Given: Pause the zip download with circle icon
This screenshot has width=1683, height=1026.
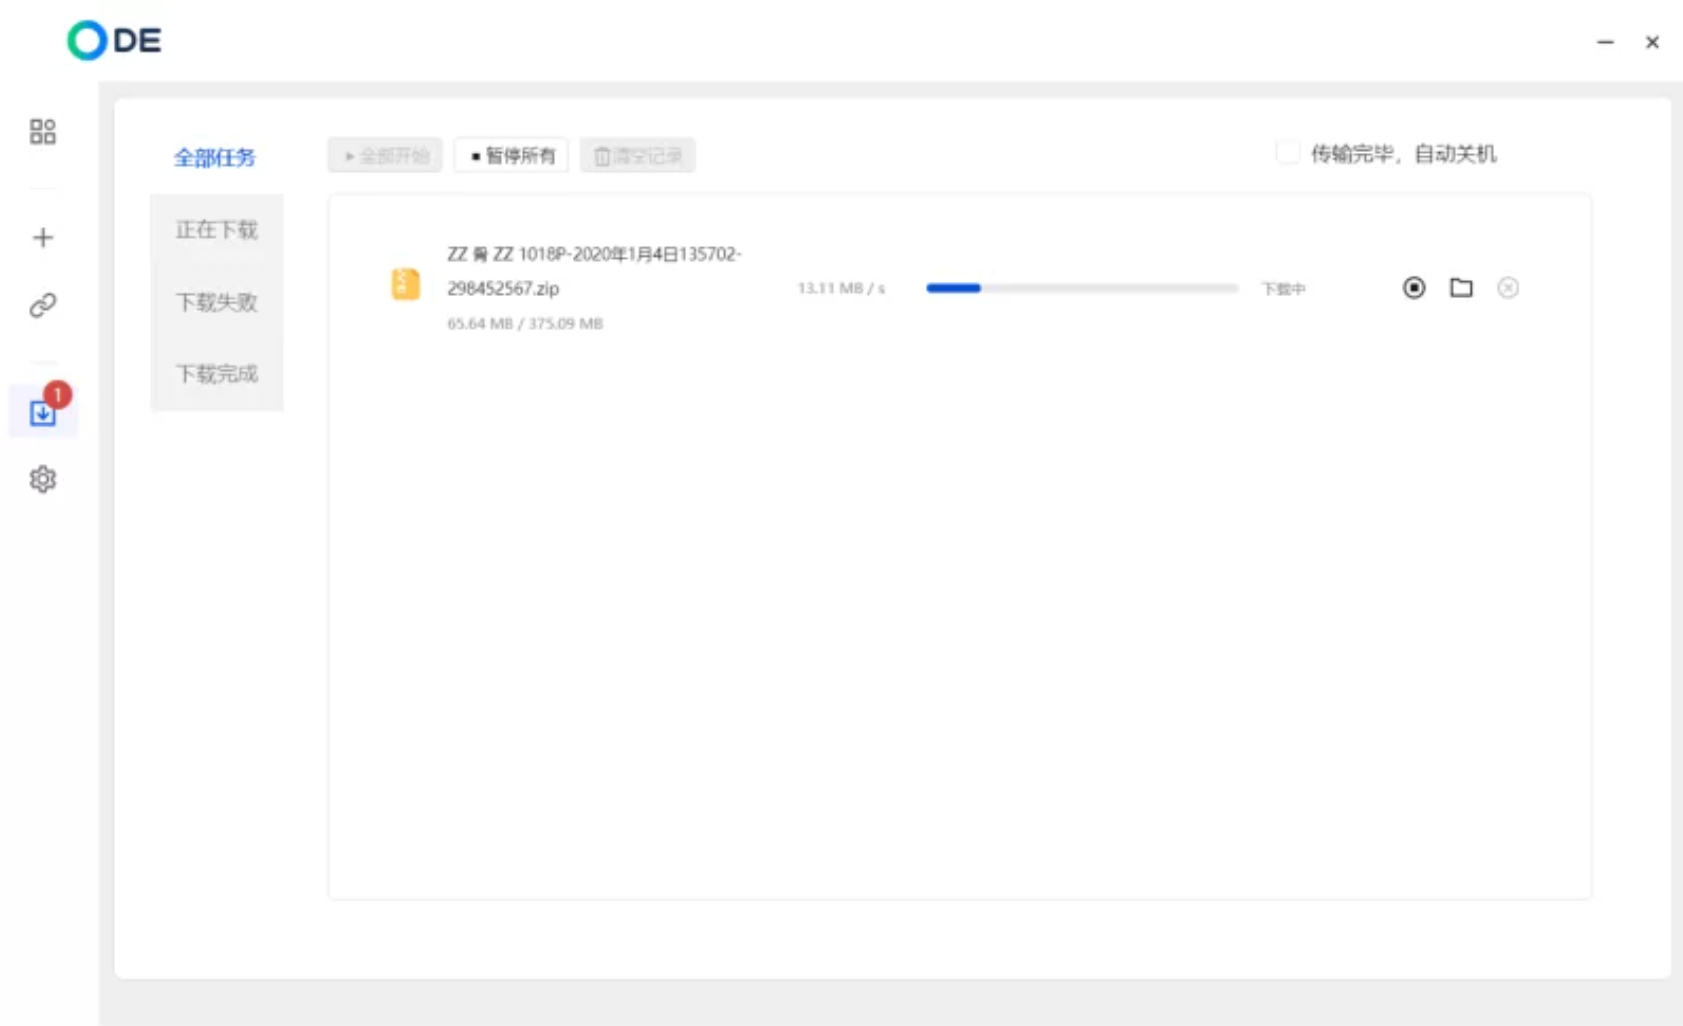Looking at the screenshot, I should pyautogui.click(x=1413, y=288).
